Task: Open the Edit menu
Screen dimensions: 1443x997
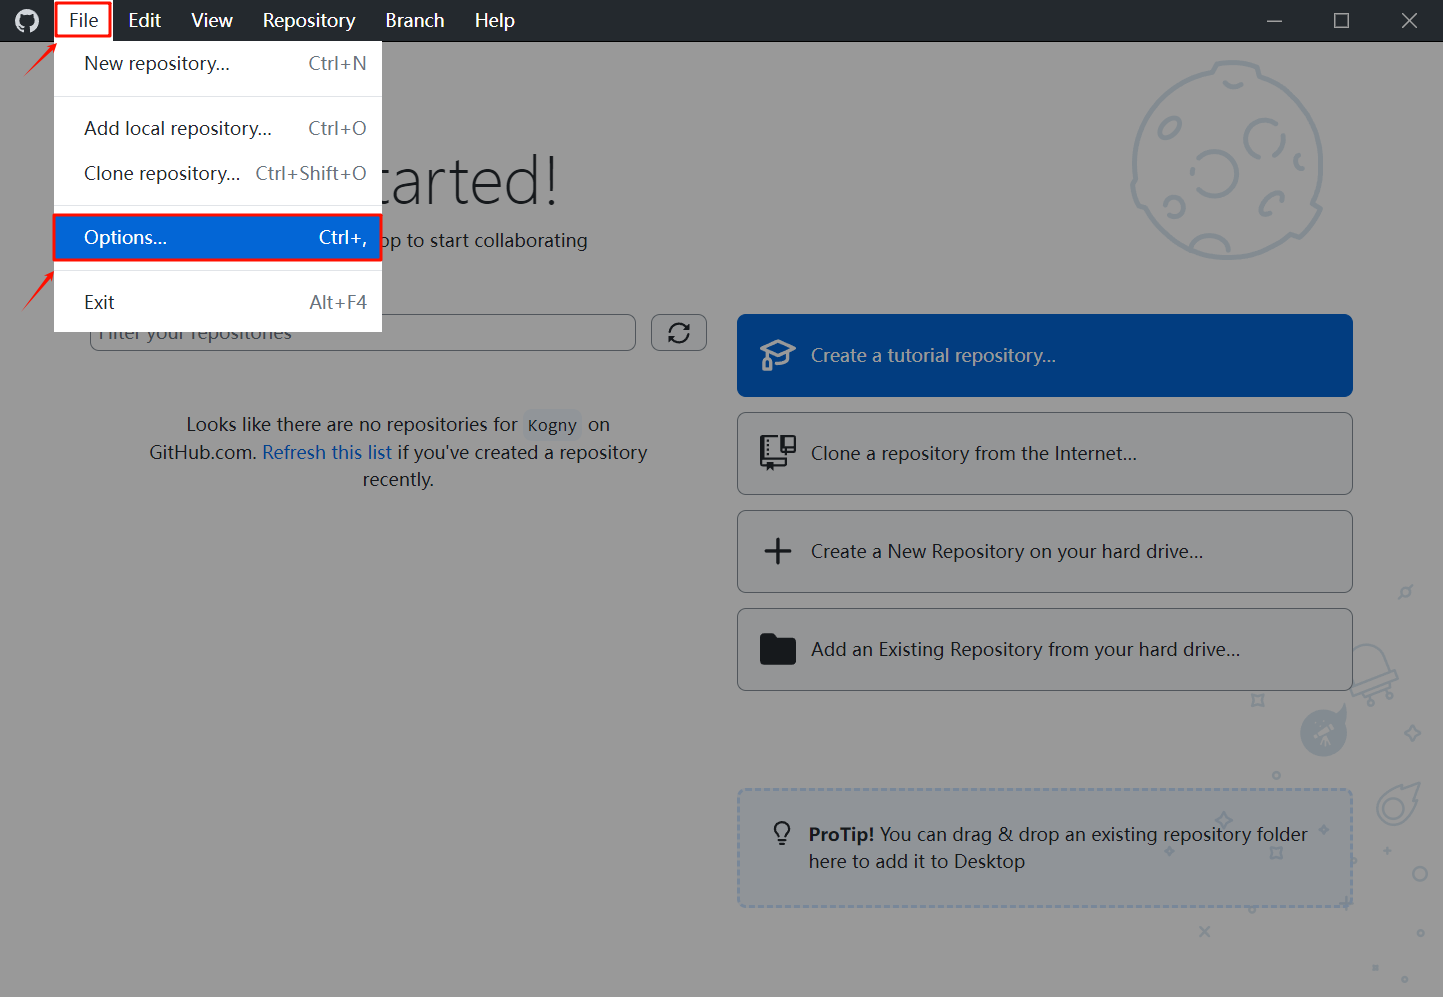Action: click(144, 20)
